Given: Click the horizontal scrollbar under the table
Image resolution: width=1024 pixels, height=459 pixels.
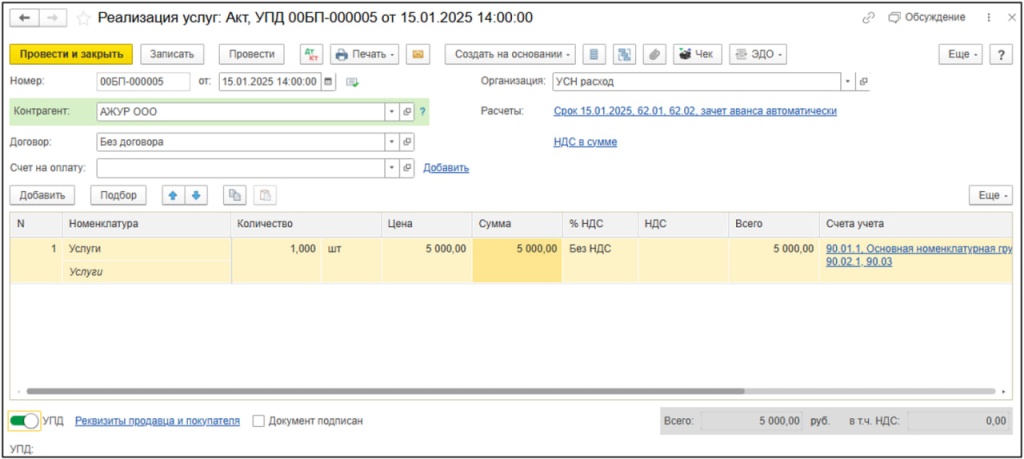Looking at the screenshot, I should (500, 391).
